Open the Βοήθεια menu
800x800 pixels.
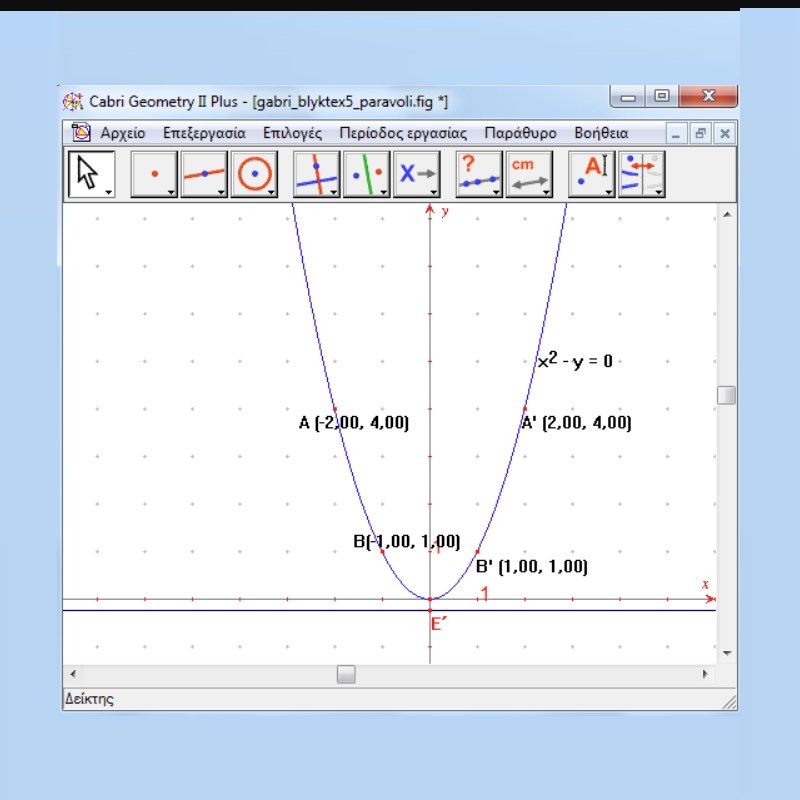coord(601,133)
